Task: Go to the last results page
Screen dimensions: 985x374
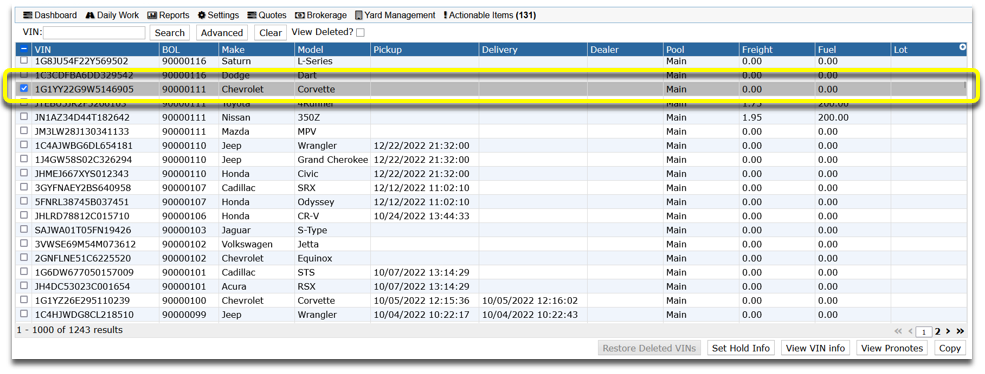Action: (960, 331)
